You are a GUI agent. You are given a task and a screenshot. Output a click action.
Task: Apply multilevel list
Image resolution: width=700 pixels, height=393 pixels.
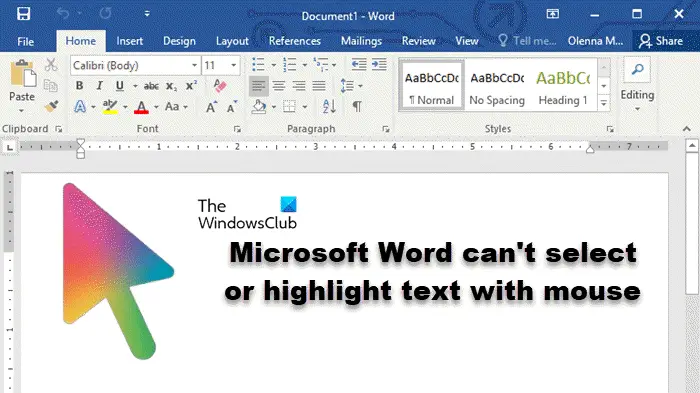tap(321, 64)
